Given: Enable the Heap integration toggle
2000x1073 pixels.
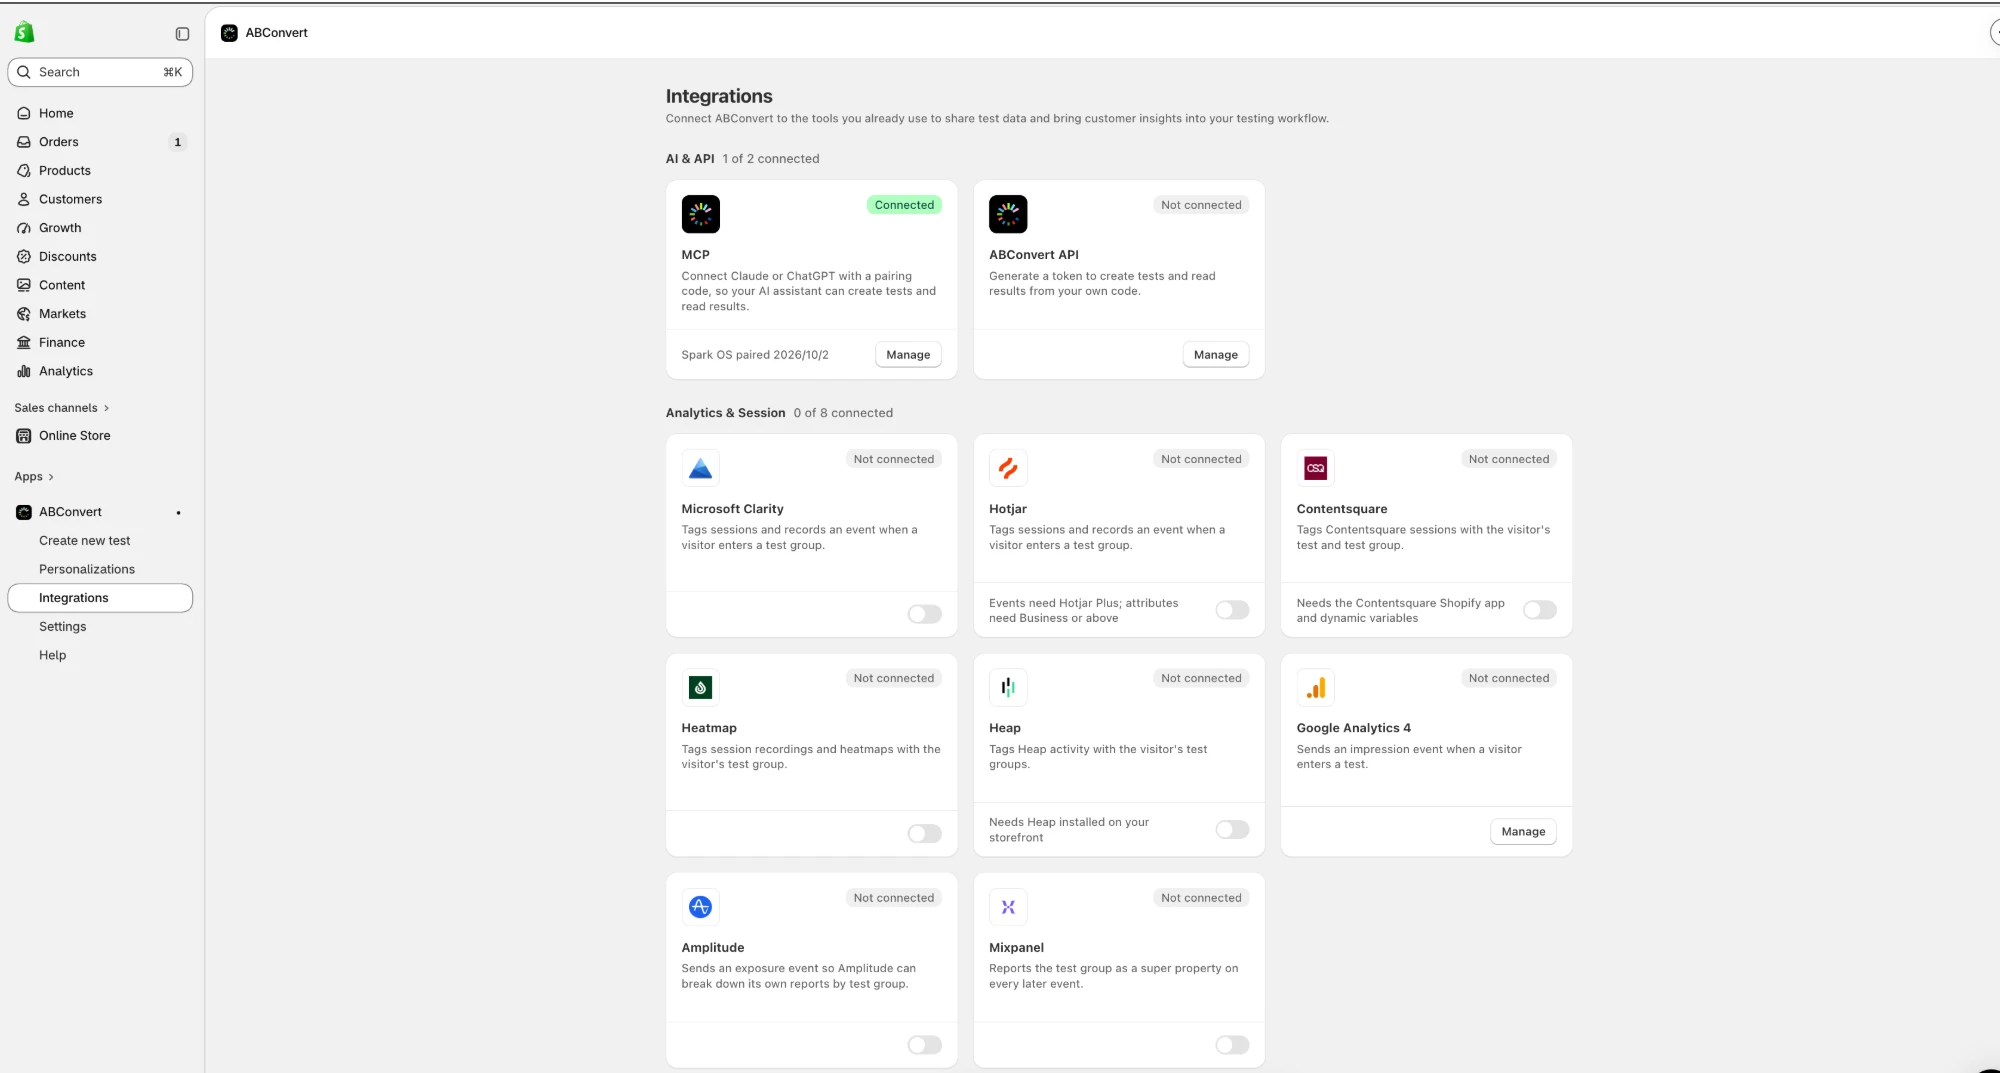Looking at the screenshot, I should (x=1232, y=829).
